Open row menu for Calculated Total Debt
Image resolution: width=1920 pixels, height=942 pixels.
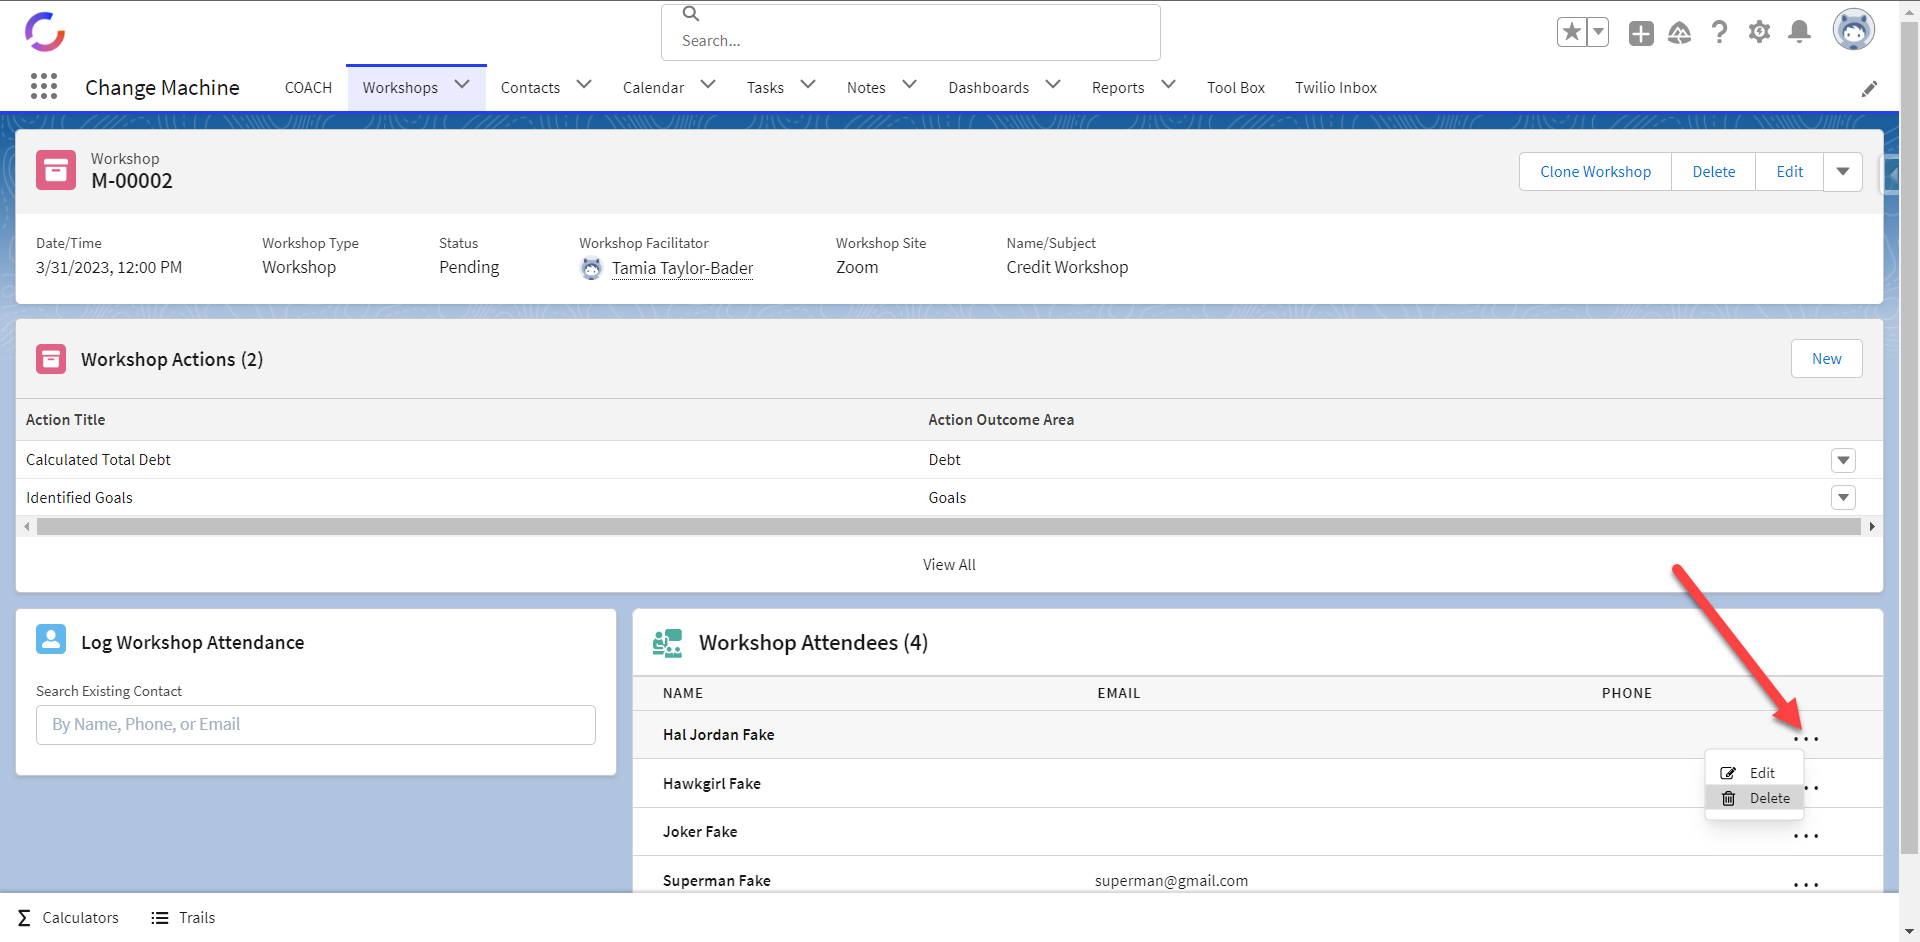point(1843,460)
